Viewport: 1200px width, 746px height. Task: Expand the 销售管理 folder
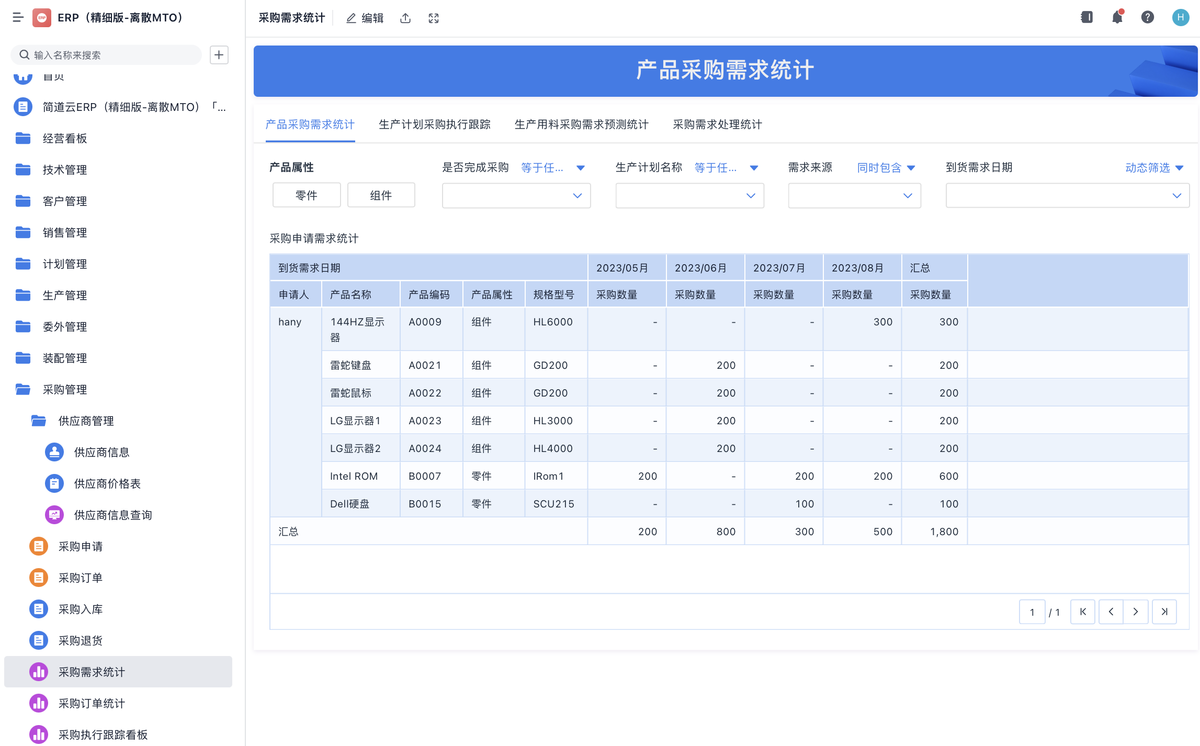(65, 233)
